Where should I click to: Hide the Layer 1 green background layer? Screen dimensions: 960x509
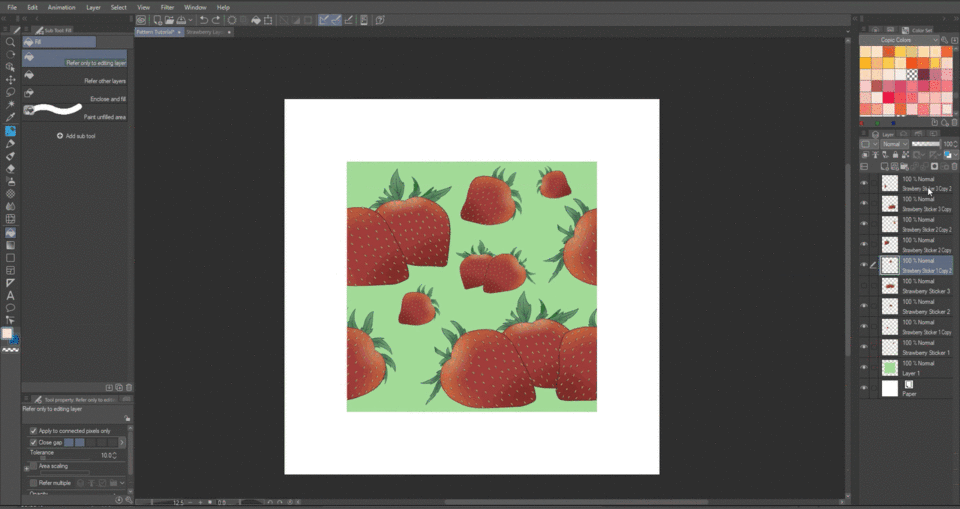pyautogui.click(x=864, y=367)
